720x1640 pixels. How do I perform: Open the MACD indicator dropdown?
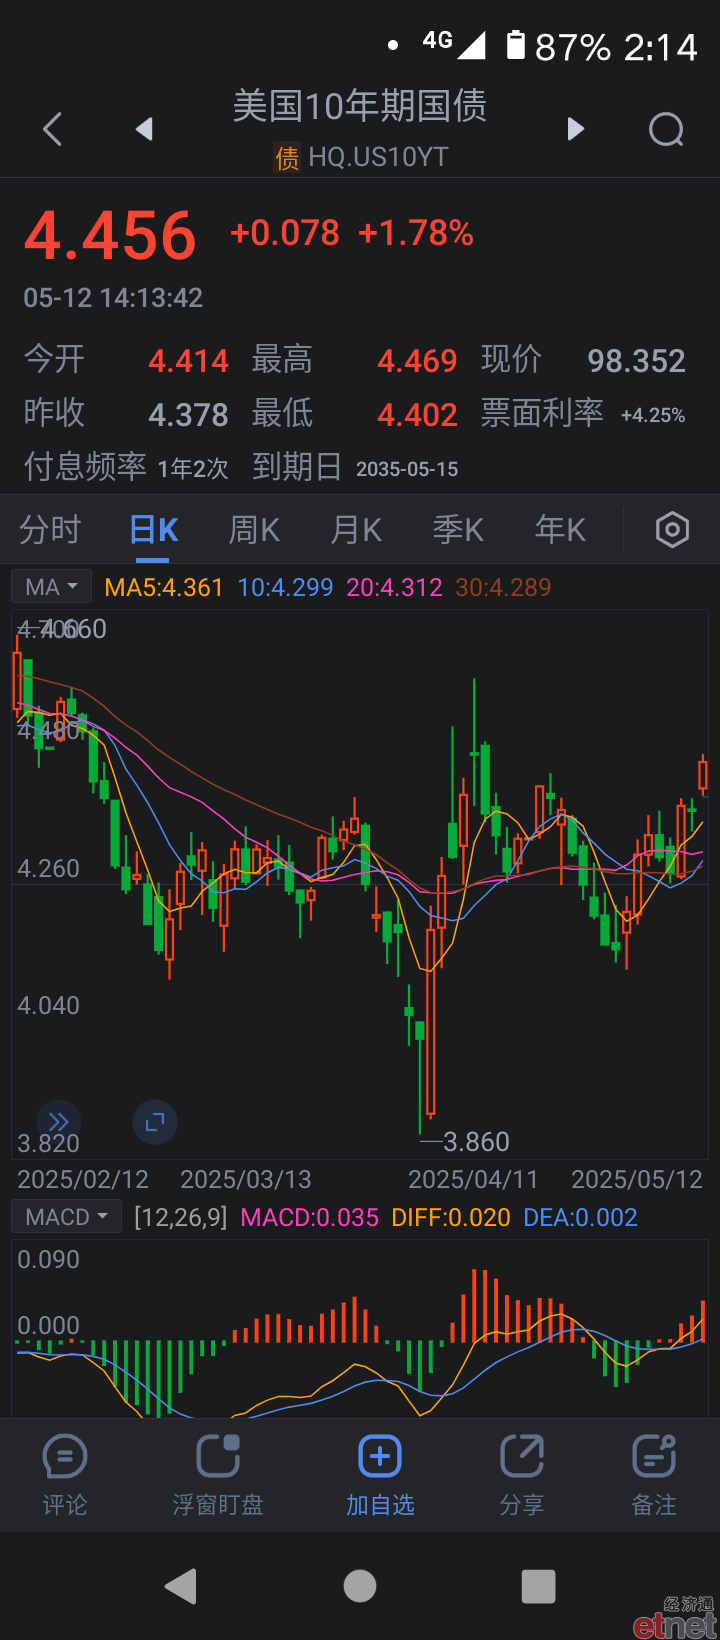66,1217
